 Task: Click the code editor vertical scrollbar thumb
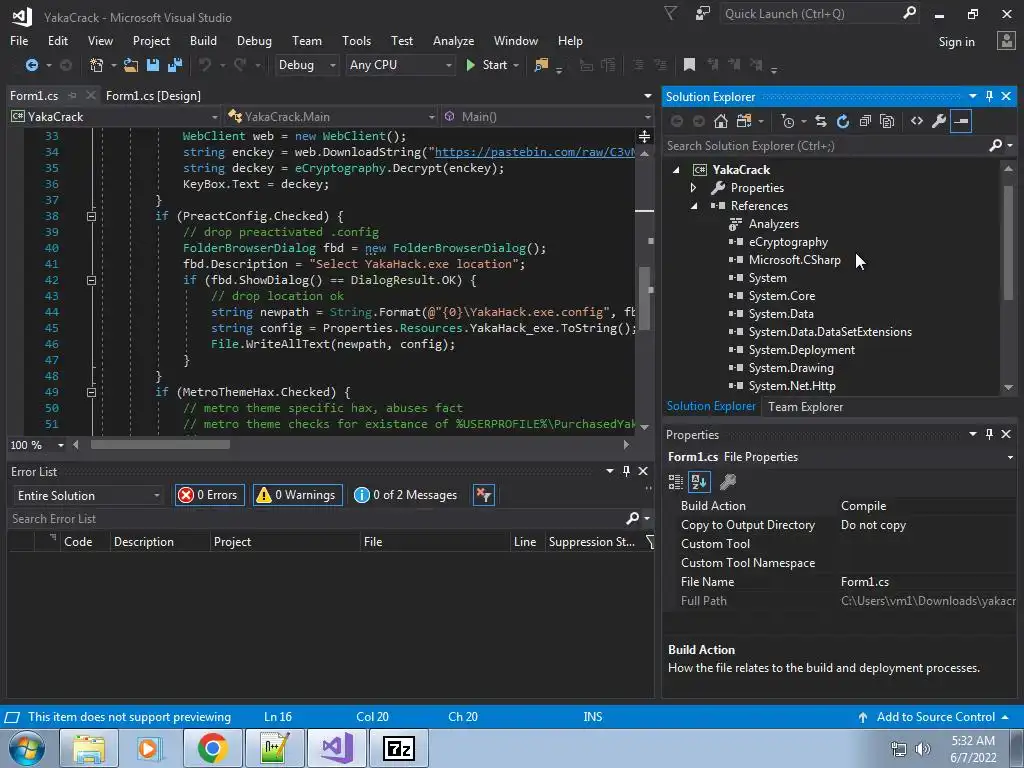pos(645,298)
